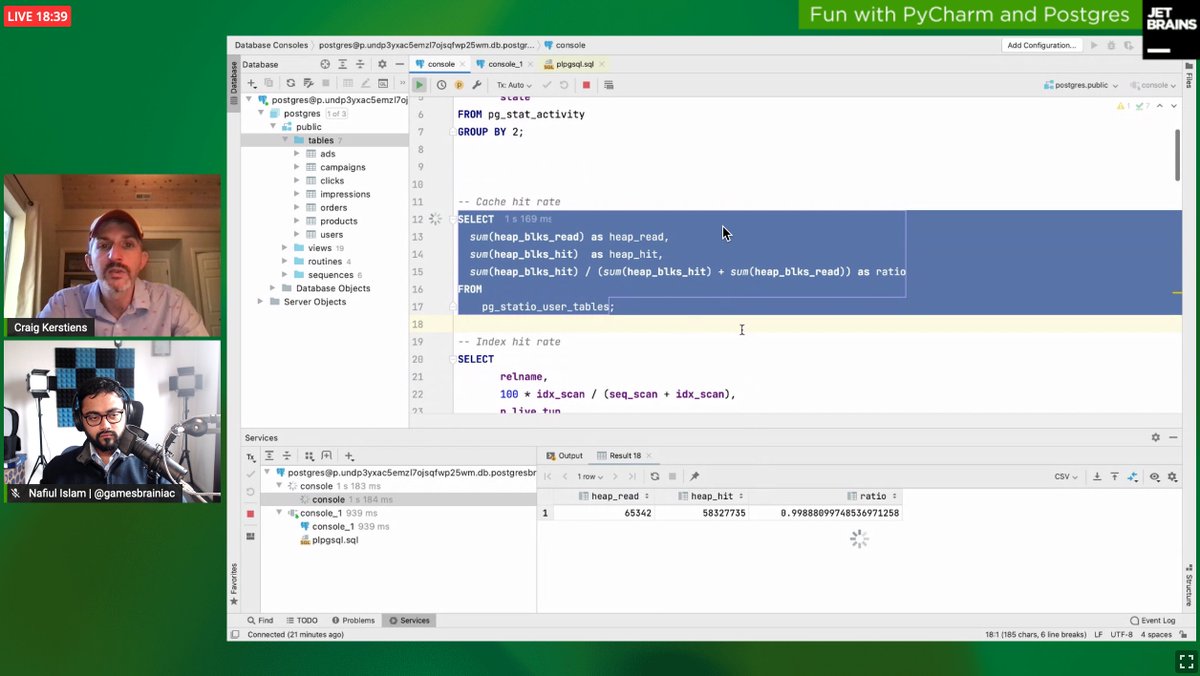Click the scroll-from-editor target icon in Database panel
This screenshot has height=676, width=1200.
(x=325, y=64)
